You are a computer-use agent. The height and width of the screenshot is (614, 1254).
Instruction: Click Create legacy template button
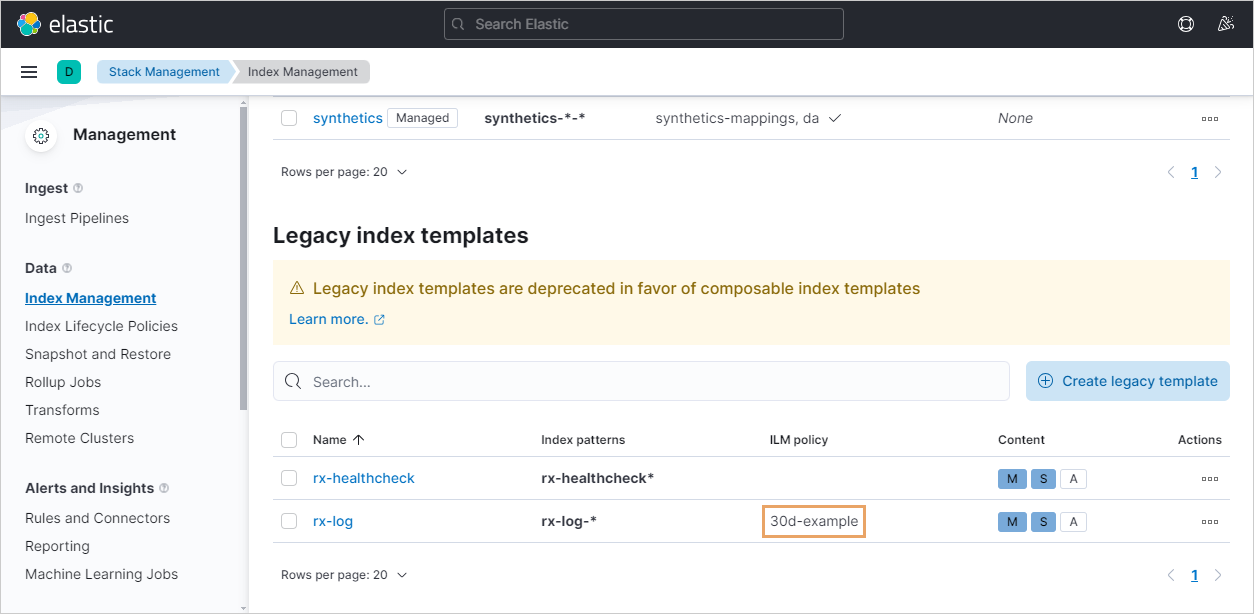pyautogui.click(x=1127, y=381)
